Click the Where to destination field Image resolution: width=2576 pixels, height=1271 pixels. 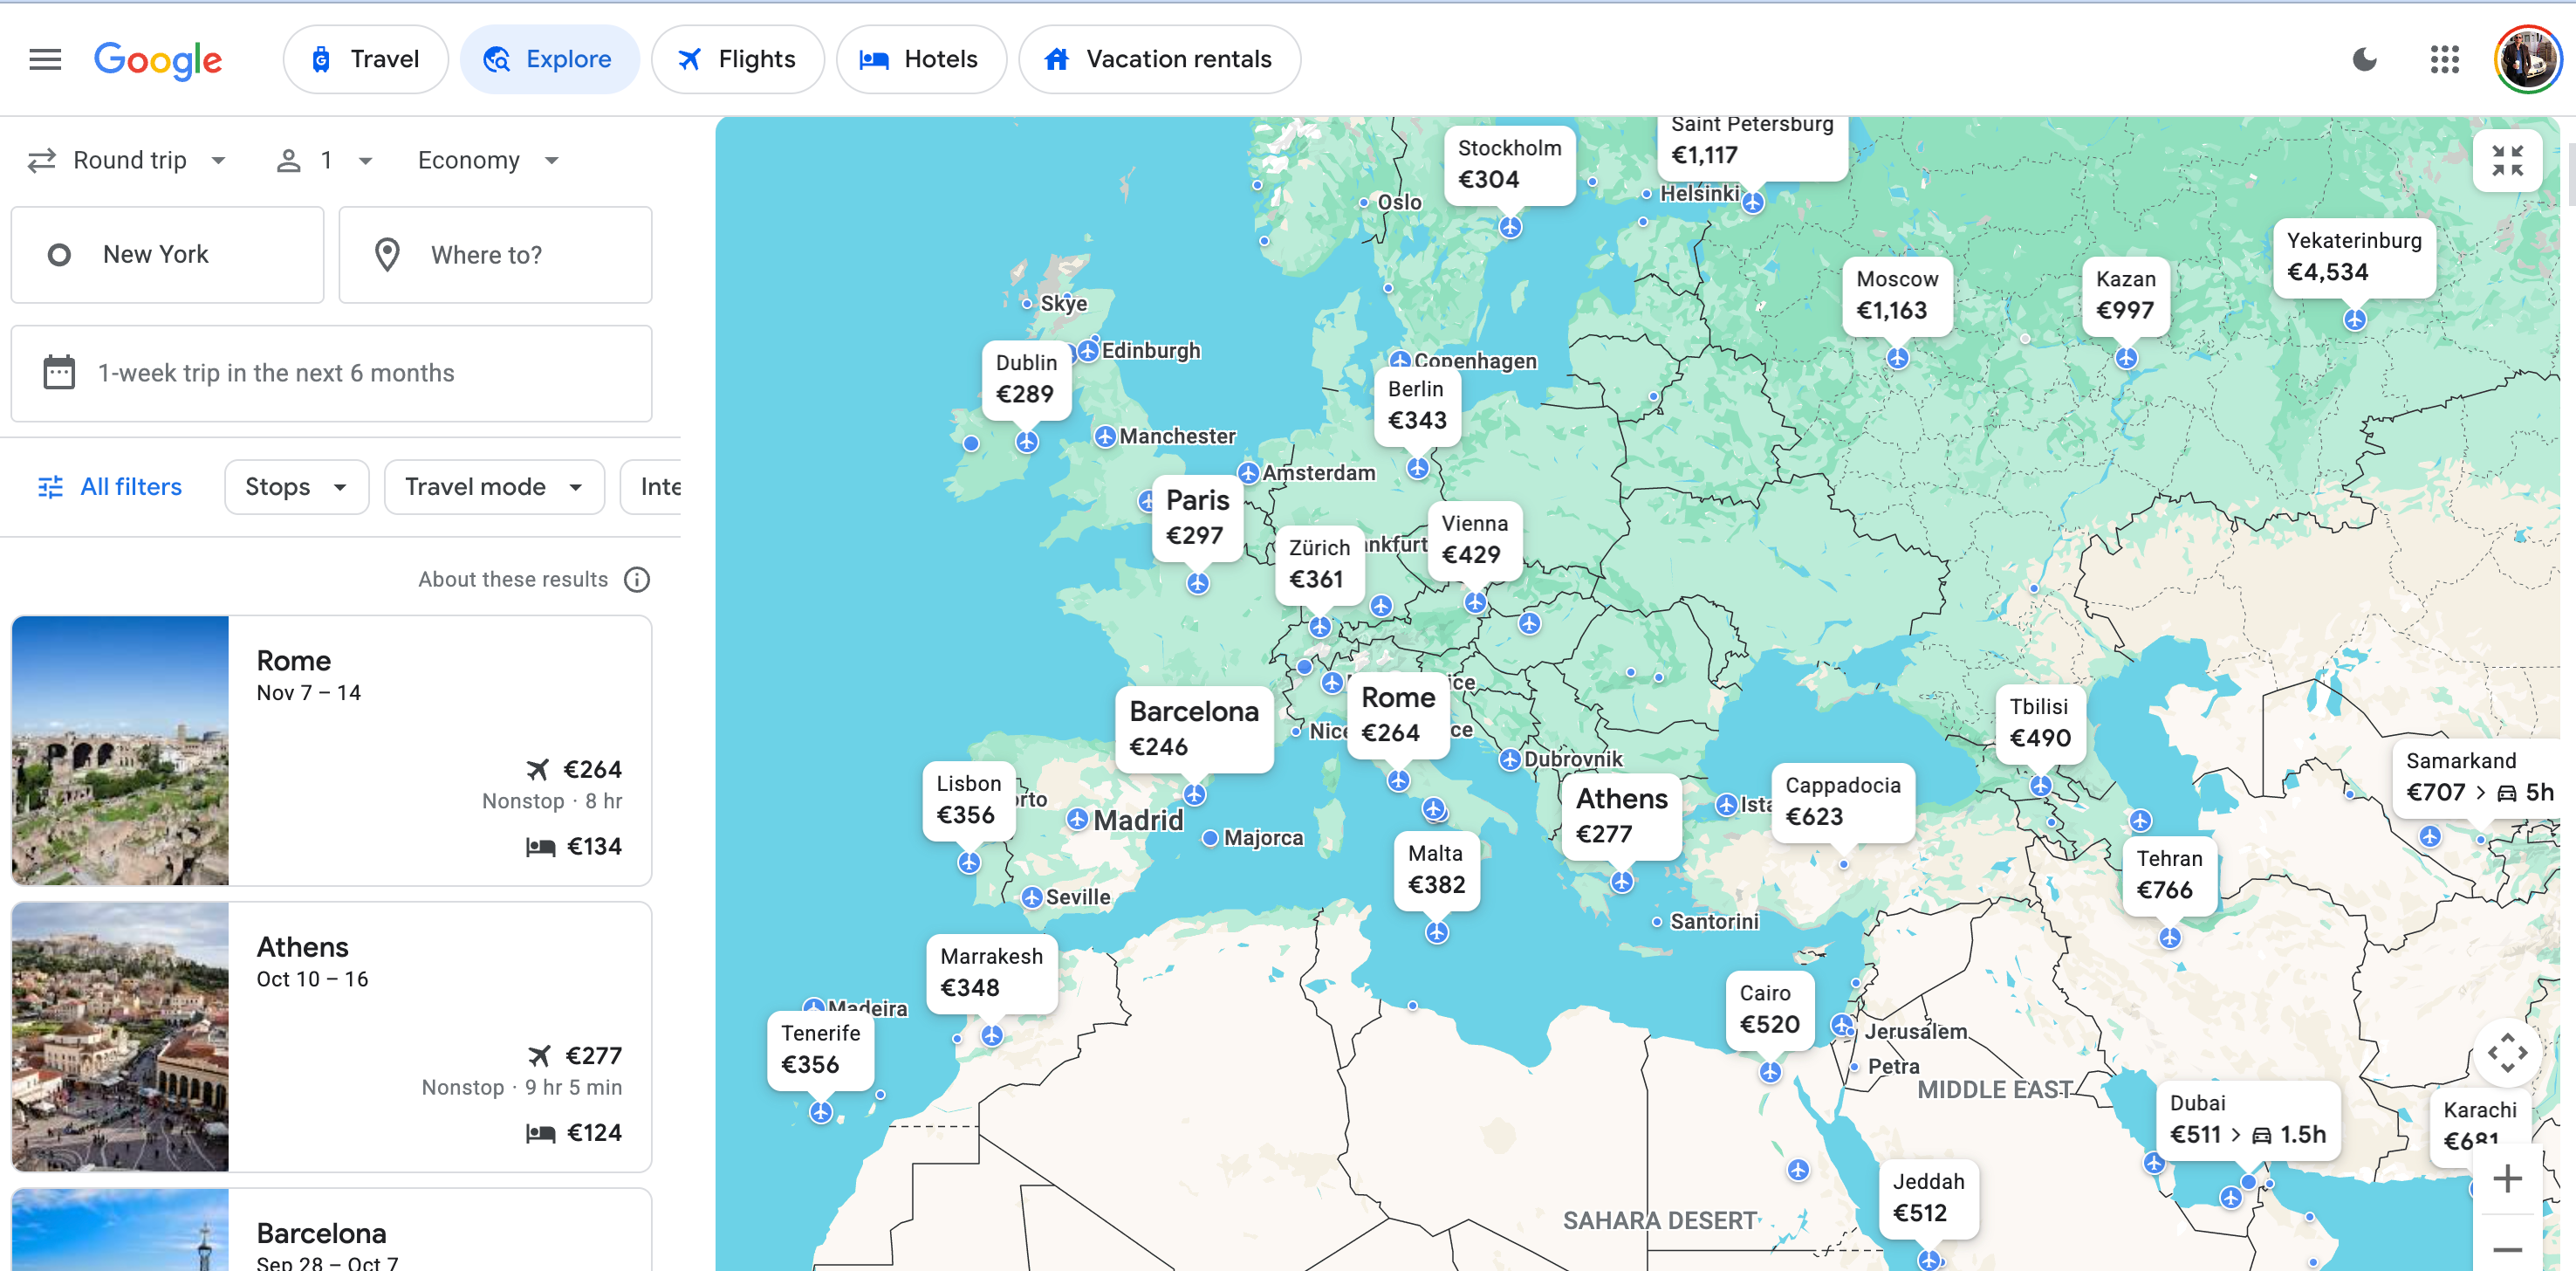[x=495, y=255]
